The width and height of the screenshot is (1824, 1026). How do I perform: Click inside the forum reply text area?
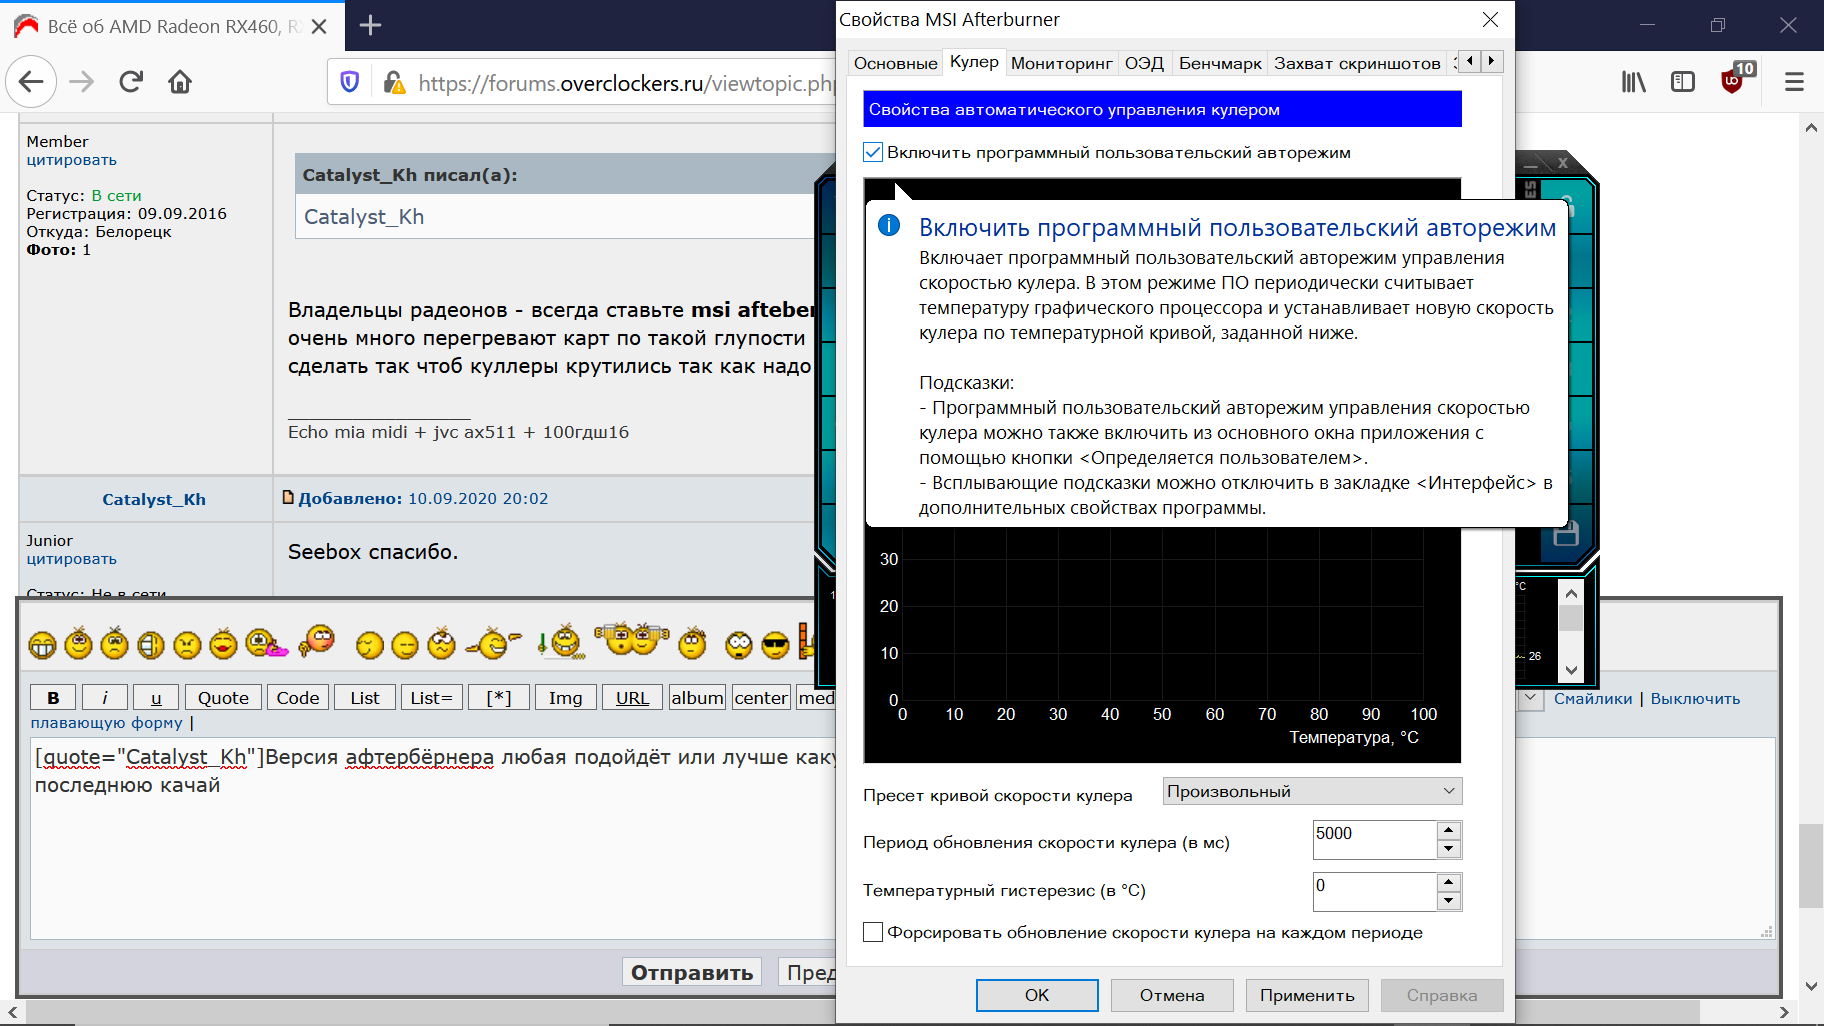tap(432, 840)
